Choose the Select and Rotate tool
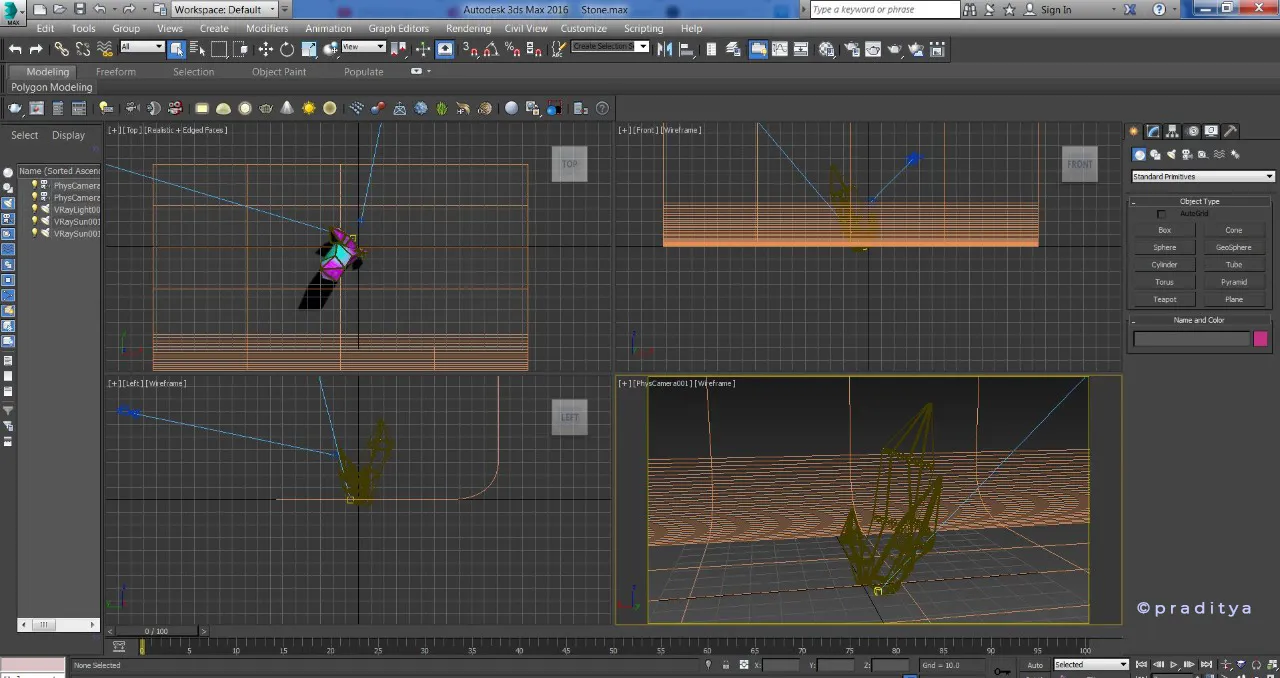Image resolution: width=1280 pixels, height=678 pixels. pos(287,49)
